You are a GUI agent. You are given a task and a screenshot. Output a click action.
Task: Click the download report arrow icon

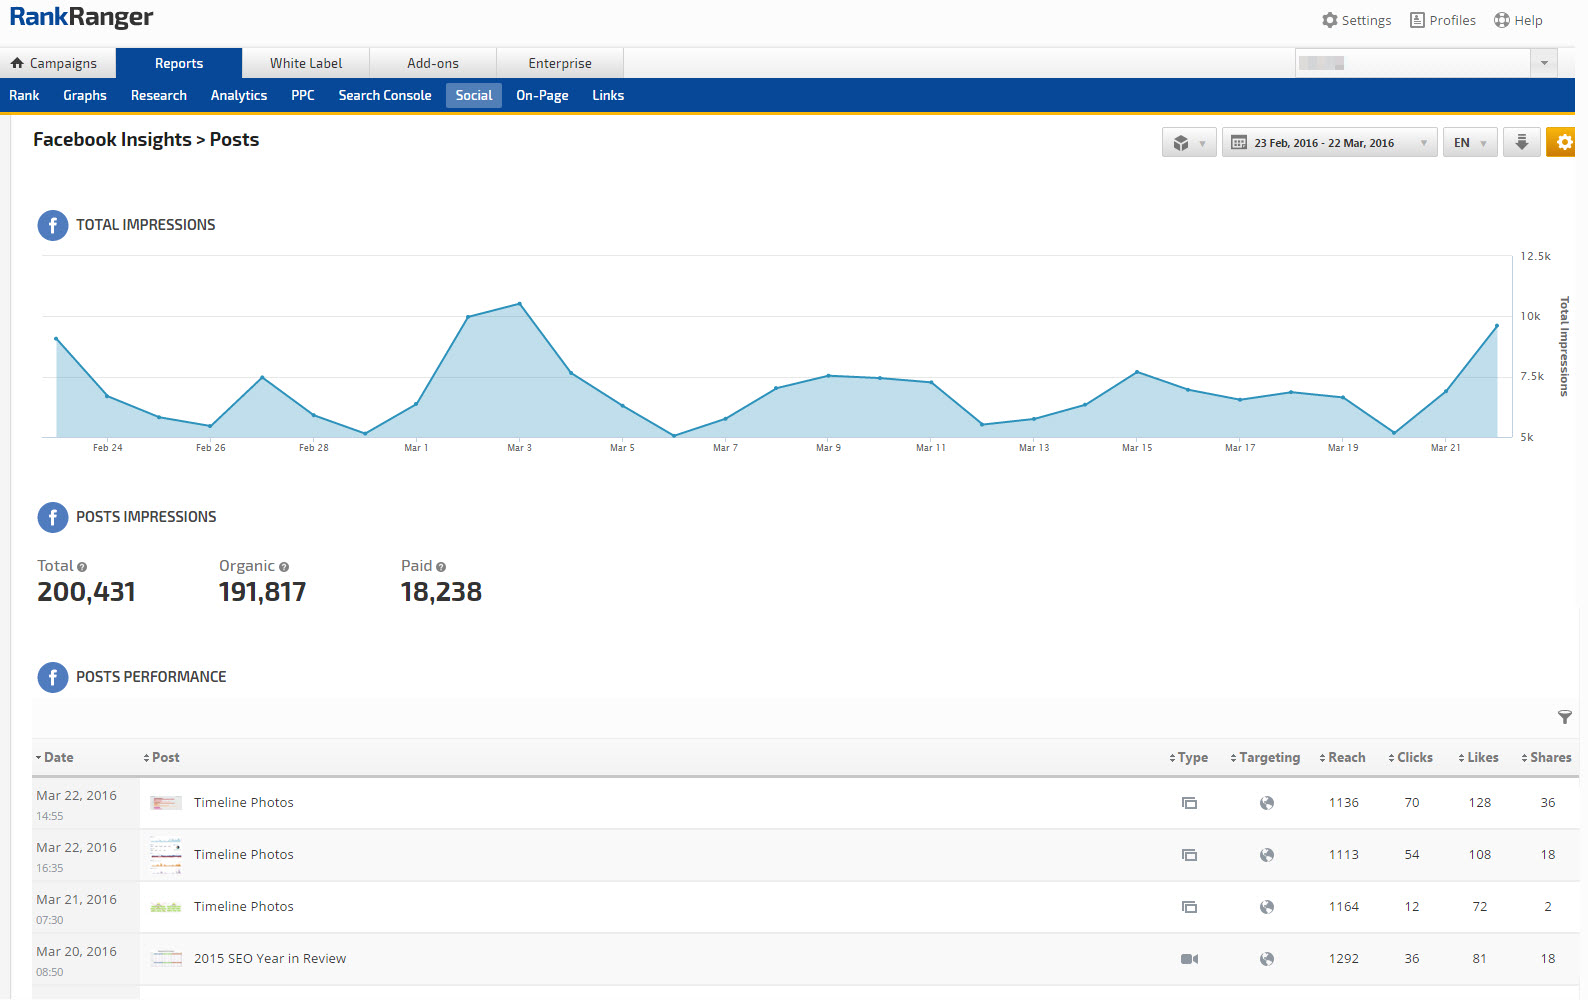(x=1521, y=143)
